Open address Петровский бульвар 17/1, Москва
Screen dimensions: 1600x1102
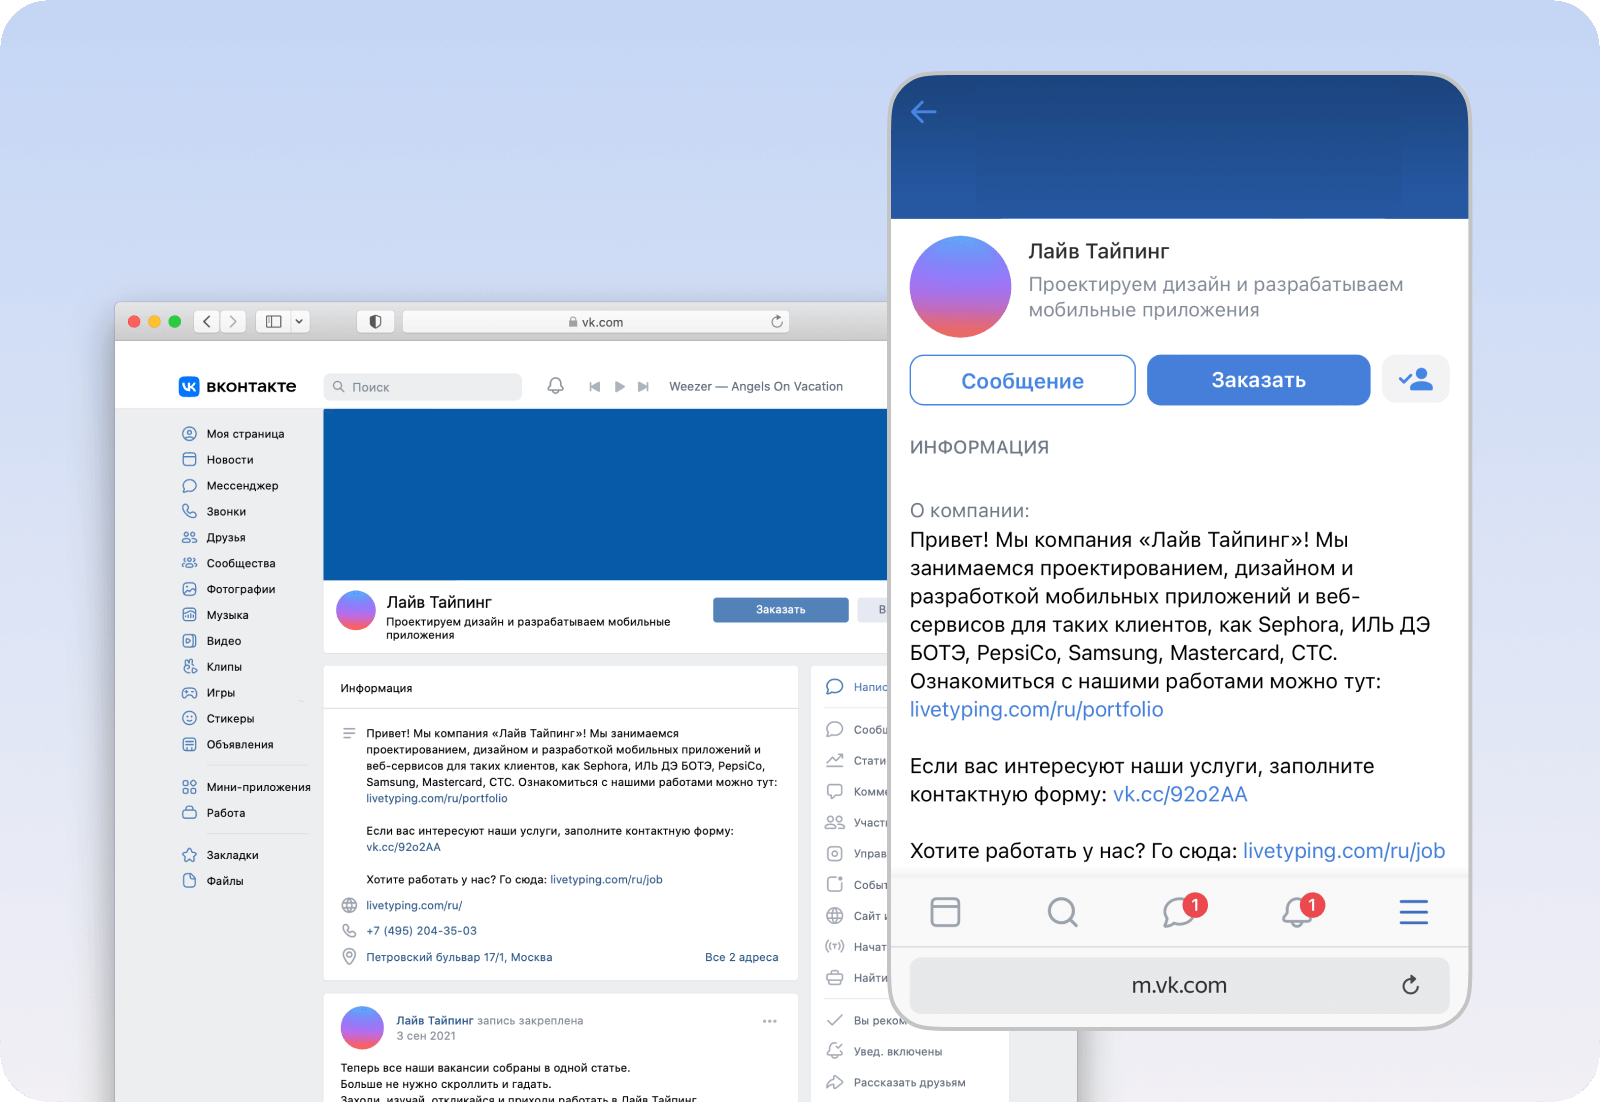pos(459,957)
